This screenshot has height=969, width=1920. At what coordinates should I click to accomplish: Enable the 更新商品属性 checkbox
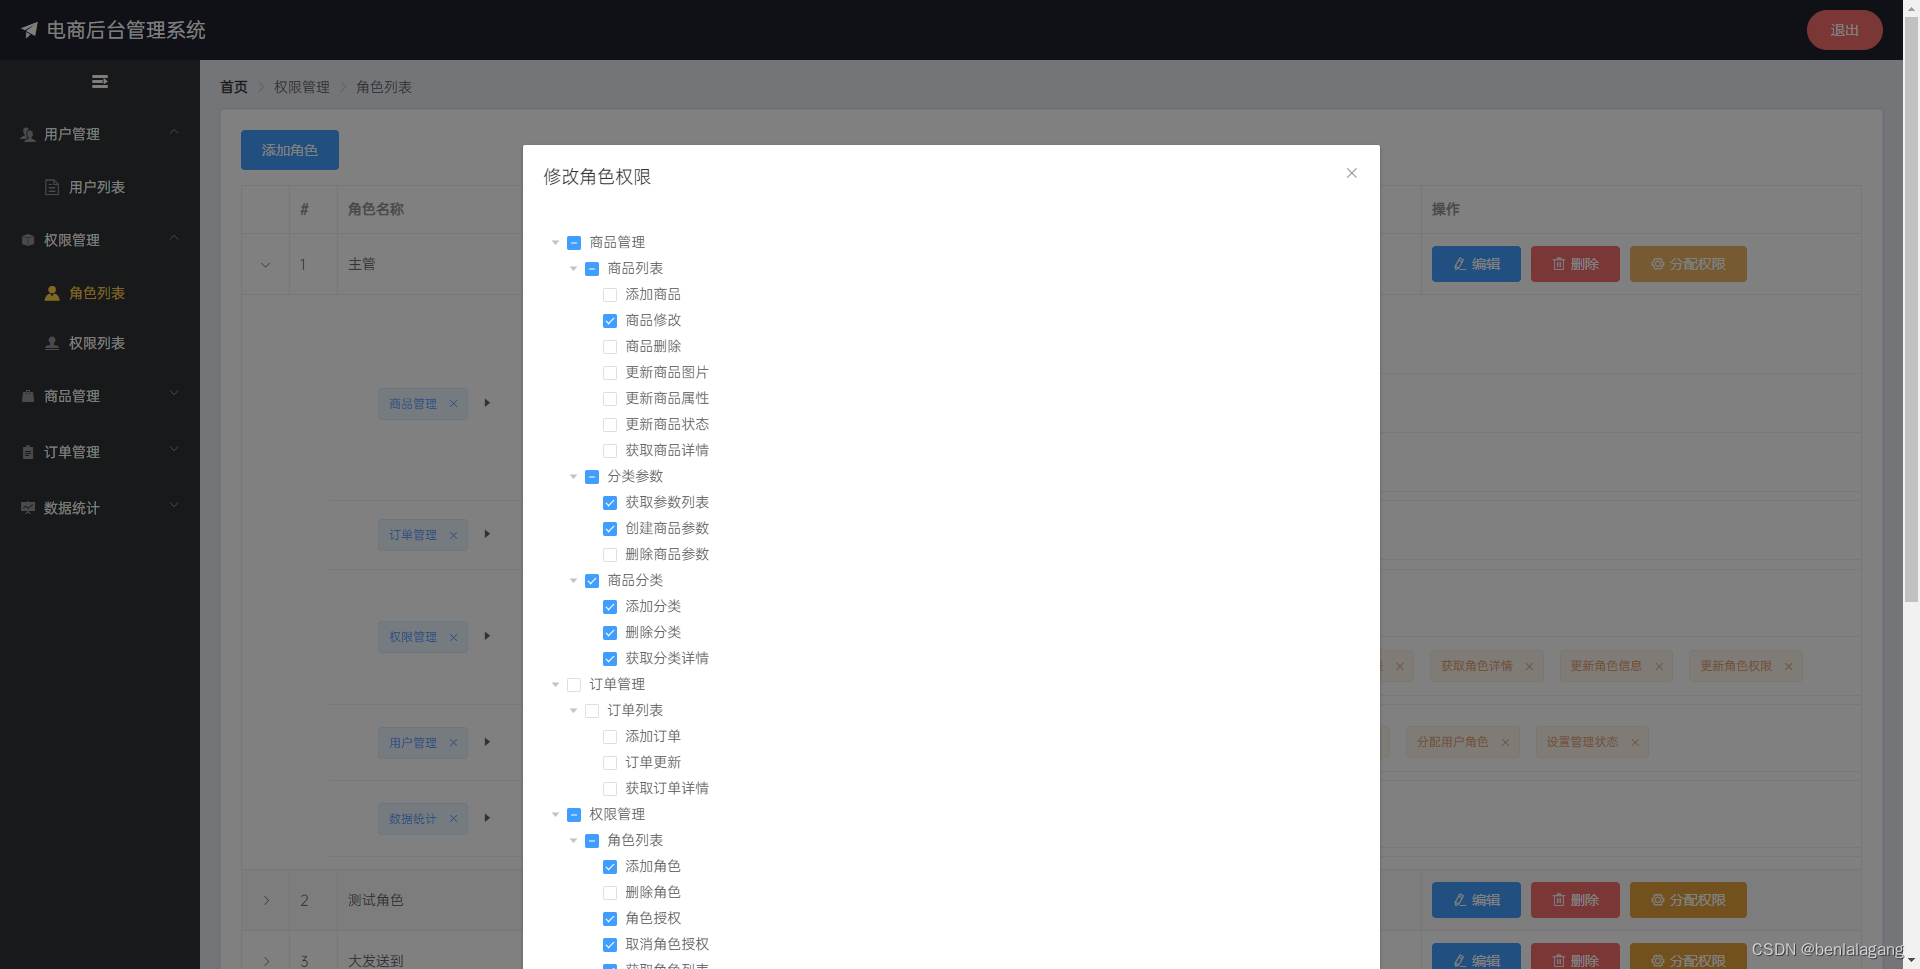tap(610, 399)
